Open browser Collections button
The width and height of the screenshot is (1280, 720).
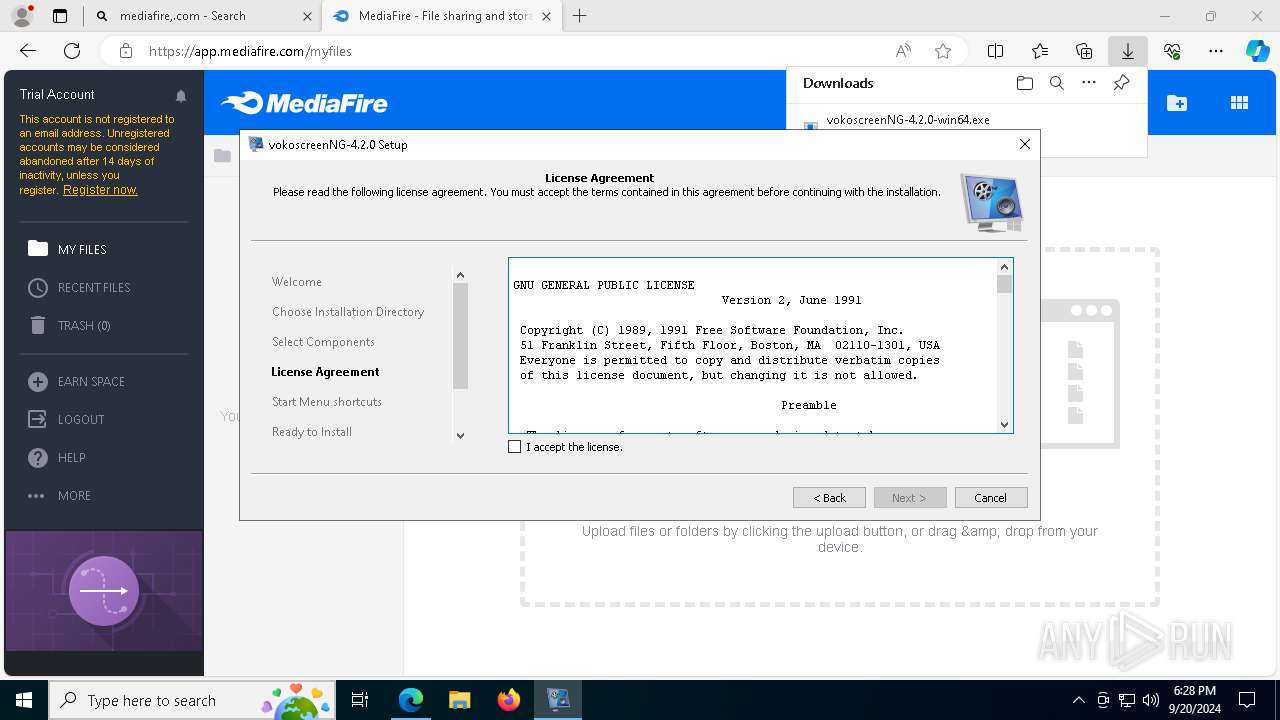[x=1084, y=51]
